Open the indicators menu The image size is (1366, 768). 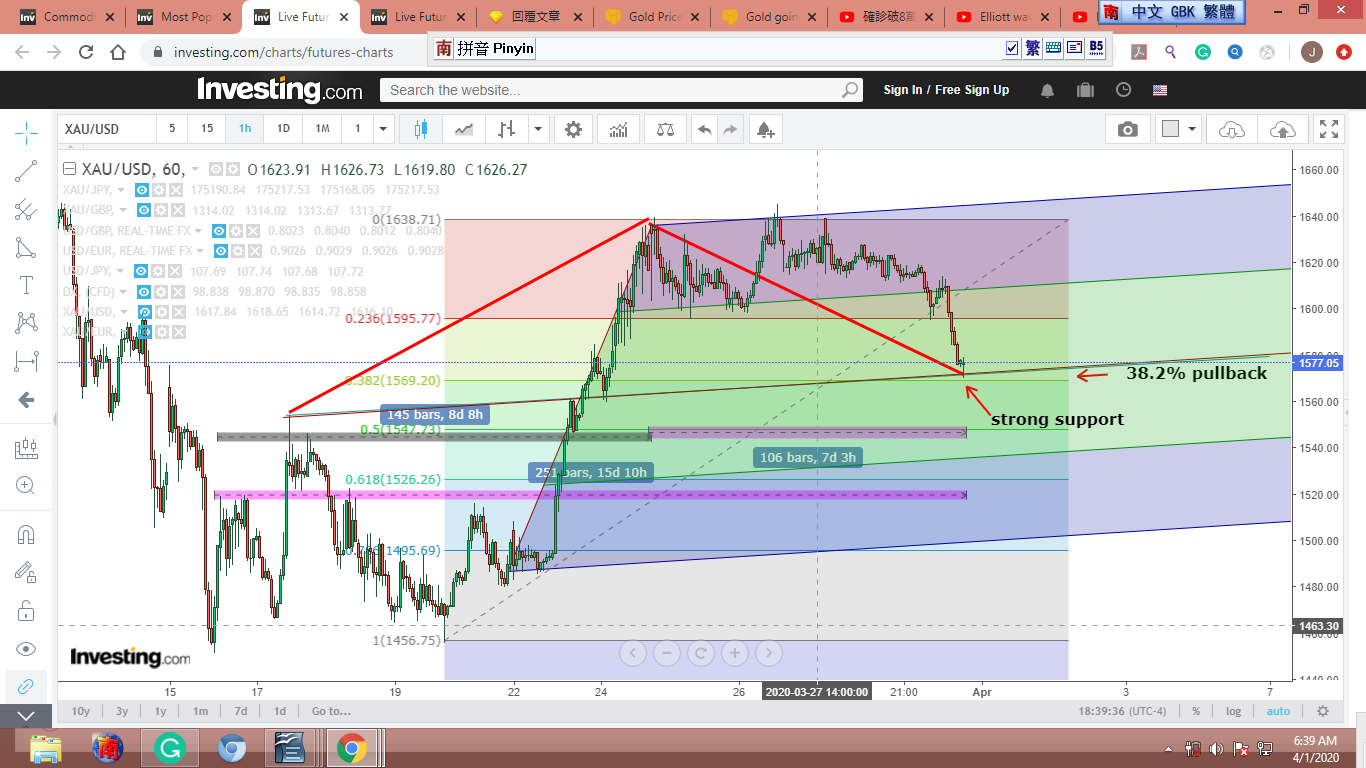point(619,129)
